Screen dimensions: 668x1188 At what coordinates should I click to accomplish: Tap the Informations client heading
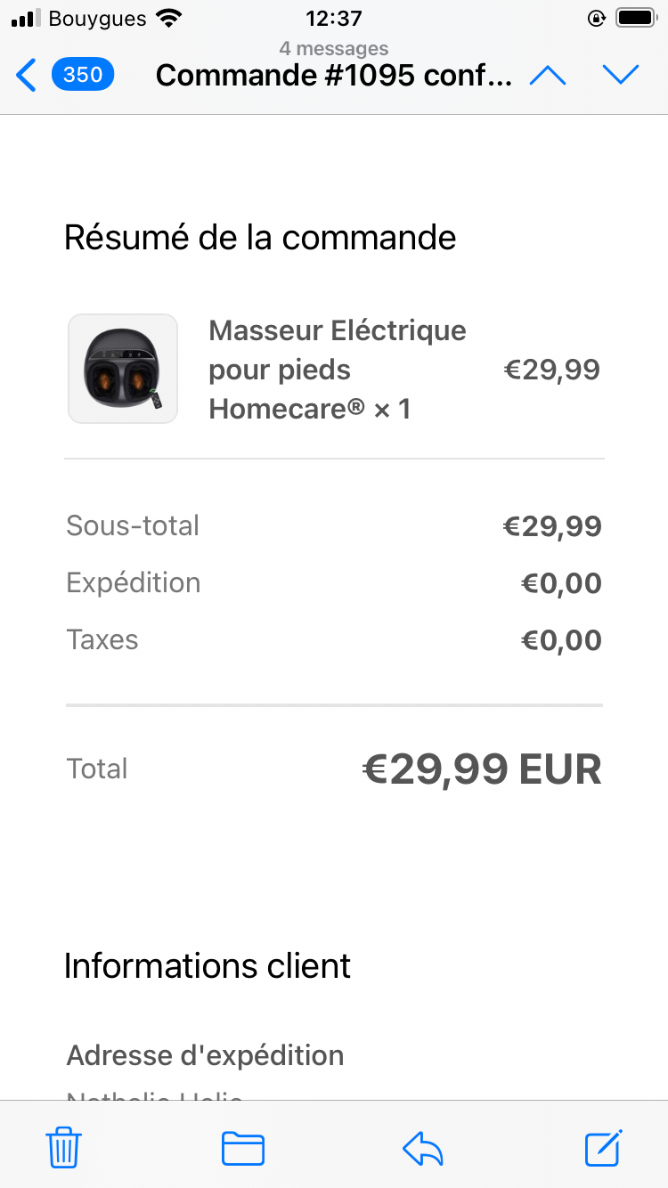[x=208, y=966]
